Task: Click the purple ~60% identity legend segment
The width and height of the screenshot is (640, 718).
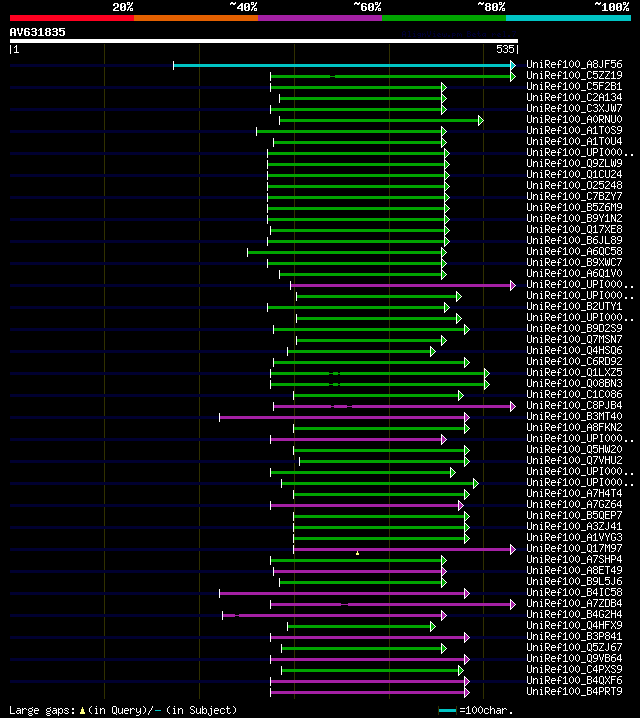Action: pos(320,18)
